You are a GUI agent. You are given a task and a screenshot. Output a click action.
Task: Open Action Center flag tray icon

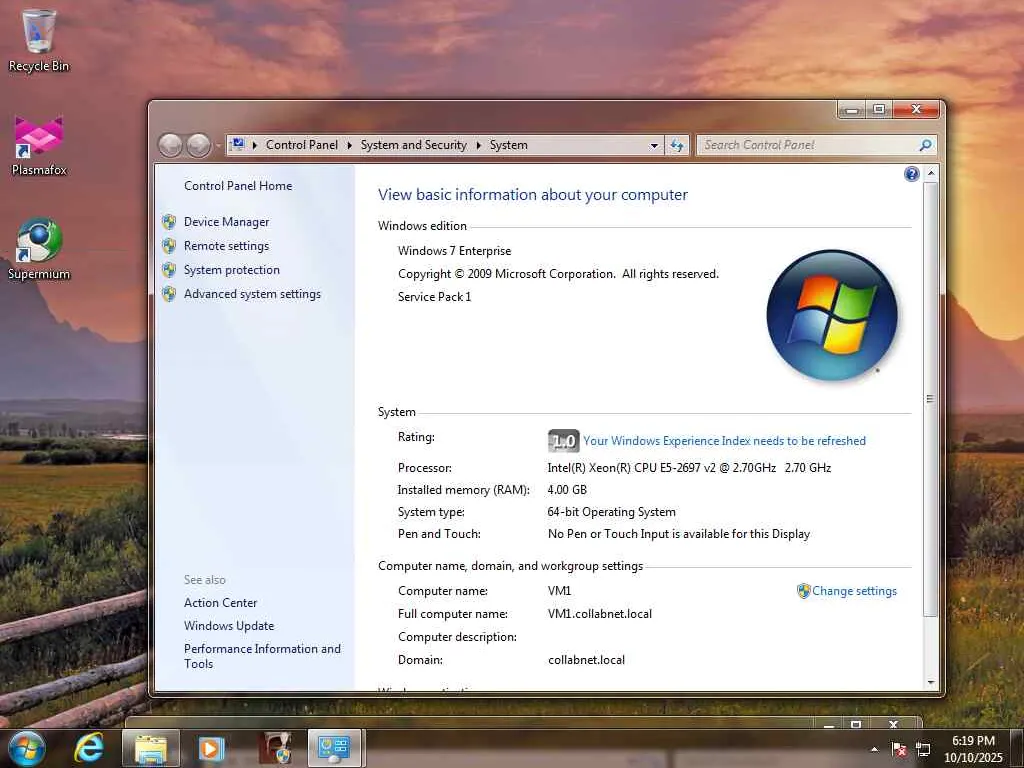pyautogui.click(x=899, y=749)
